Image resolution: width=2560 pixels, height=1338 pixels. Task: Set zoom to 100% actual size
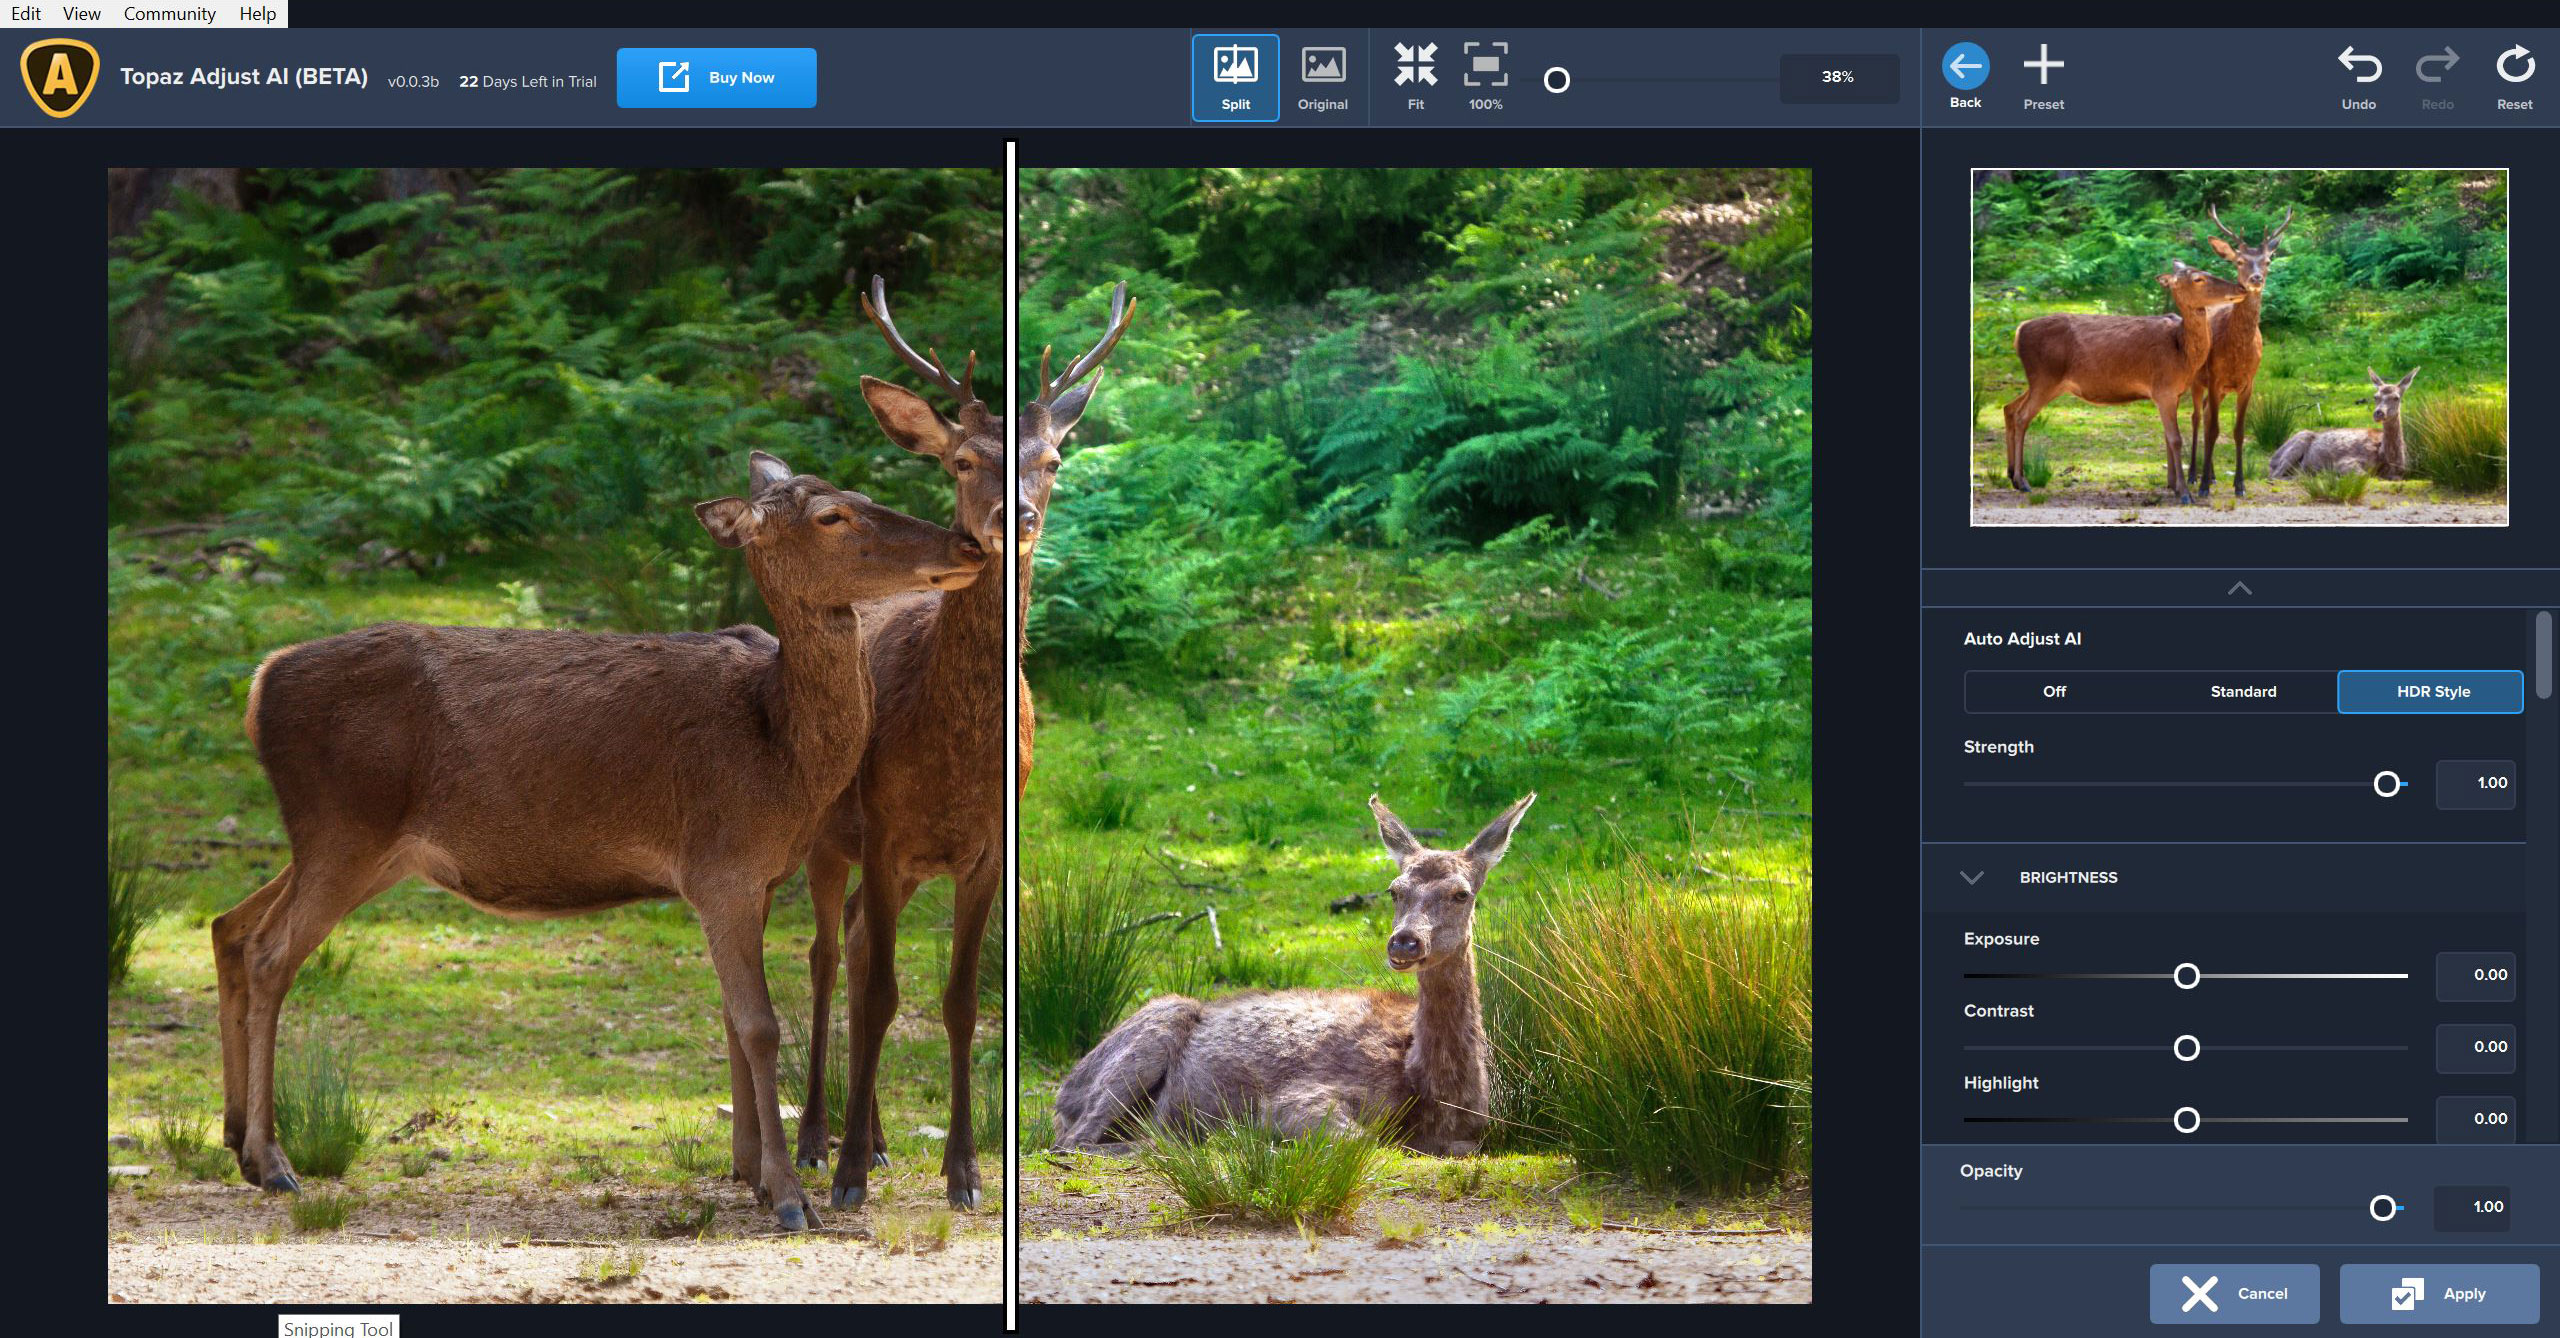(1486, 67)
